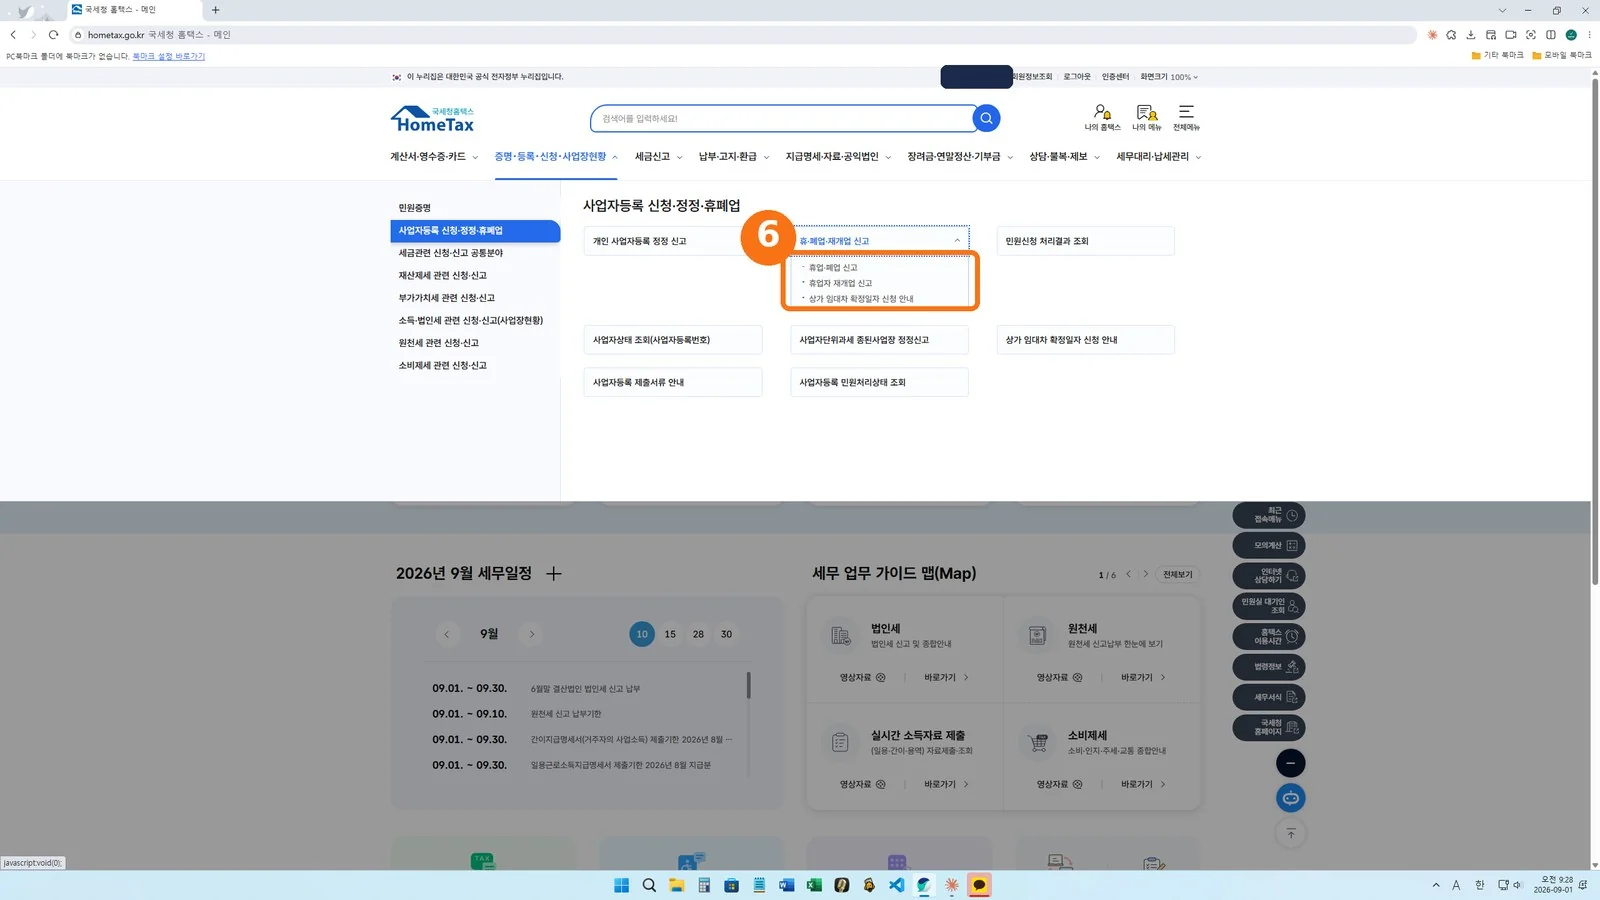
Task: Reload the page with browser refresh icon
Action: (54, 34)
